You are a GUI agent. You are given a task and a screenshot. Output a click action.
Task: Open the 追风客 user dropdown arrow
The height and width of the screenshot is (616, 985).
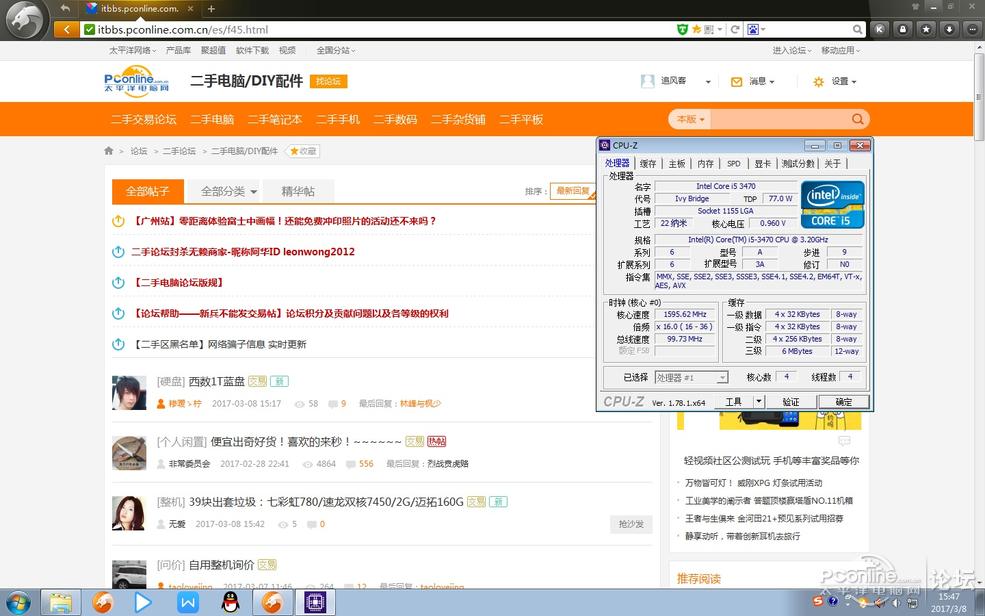pos(708,82)
